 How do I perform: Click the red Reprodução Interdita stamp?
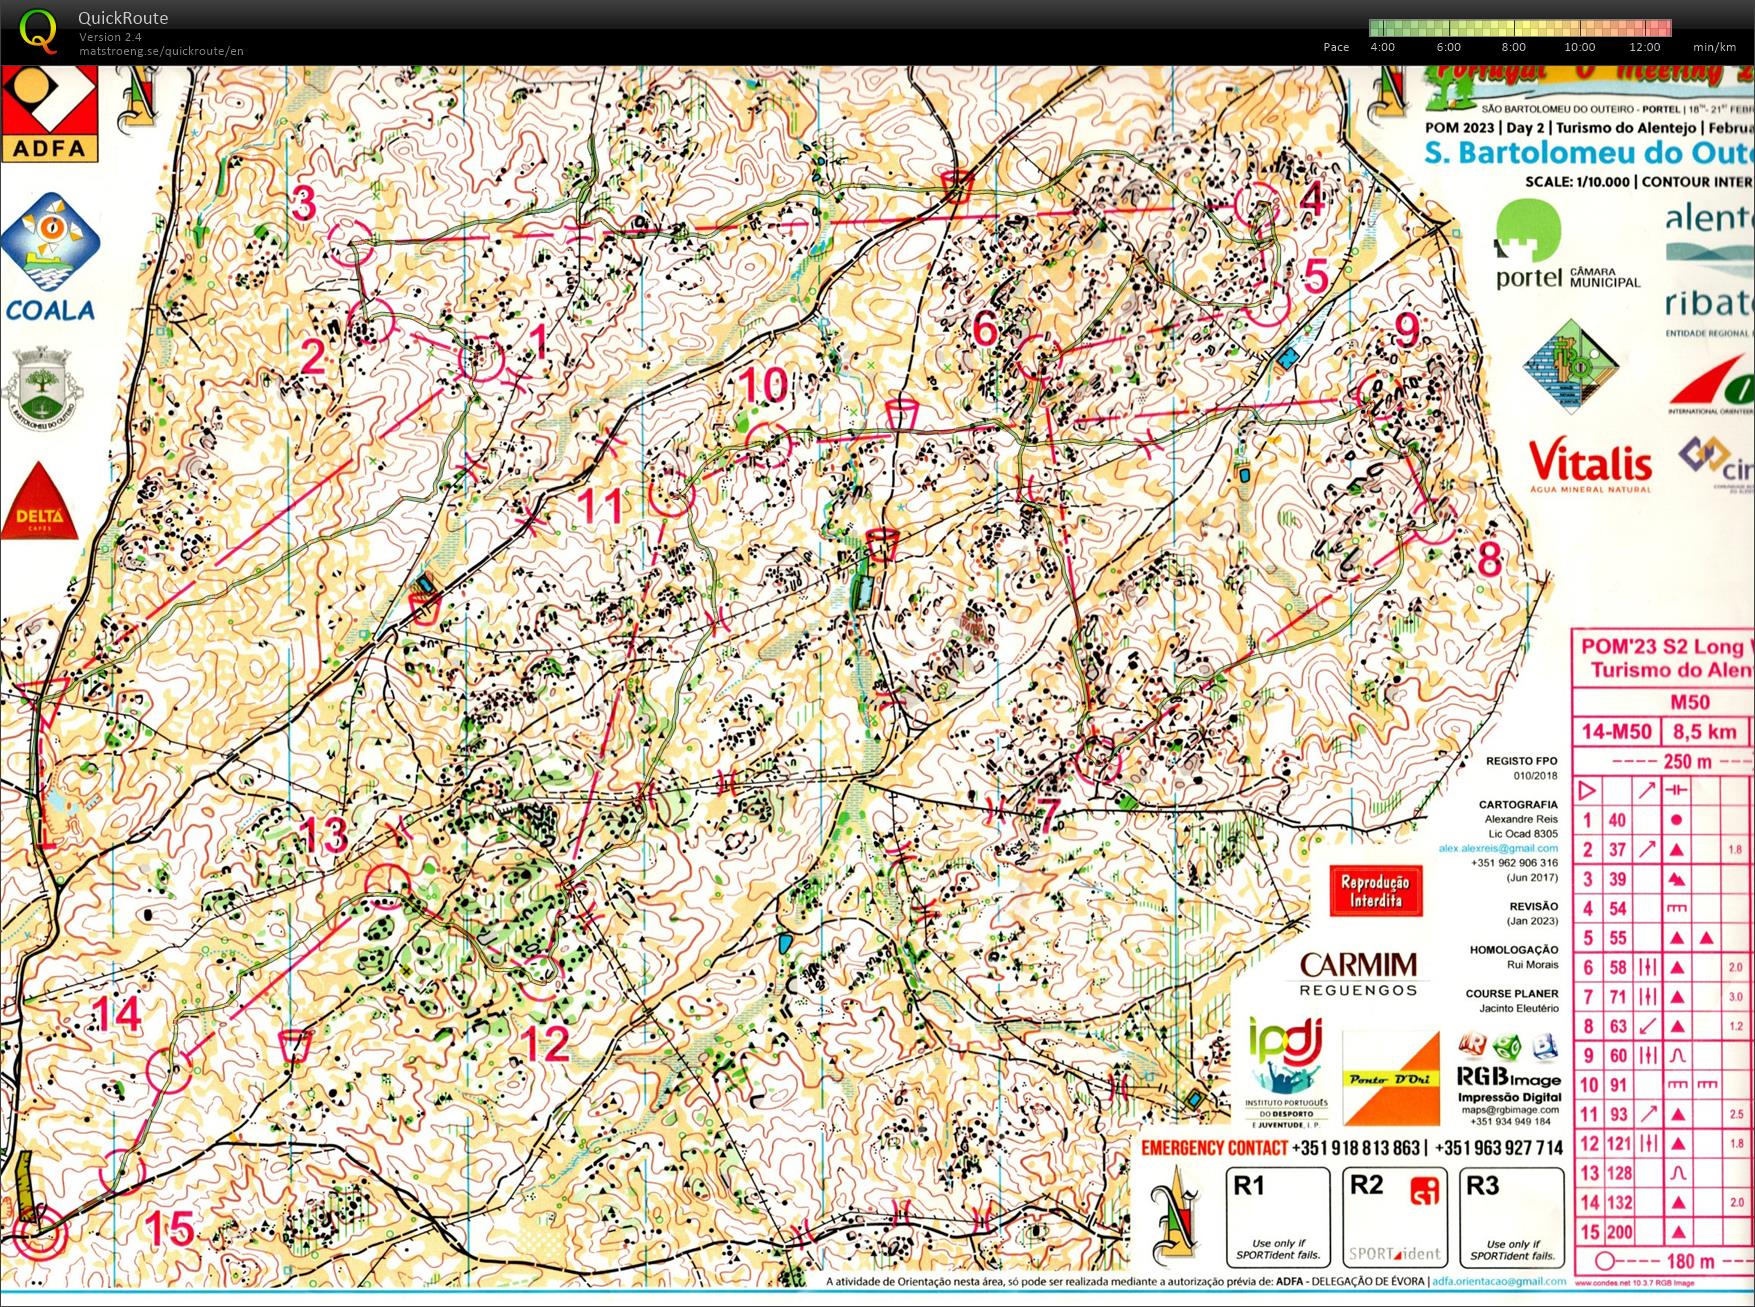coord(1375,890)
